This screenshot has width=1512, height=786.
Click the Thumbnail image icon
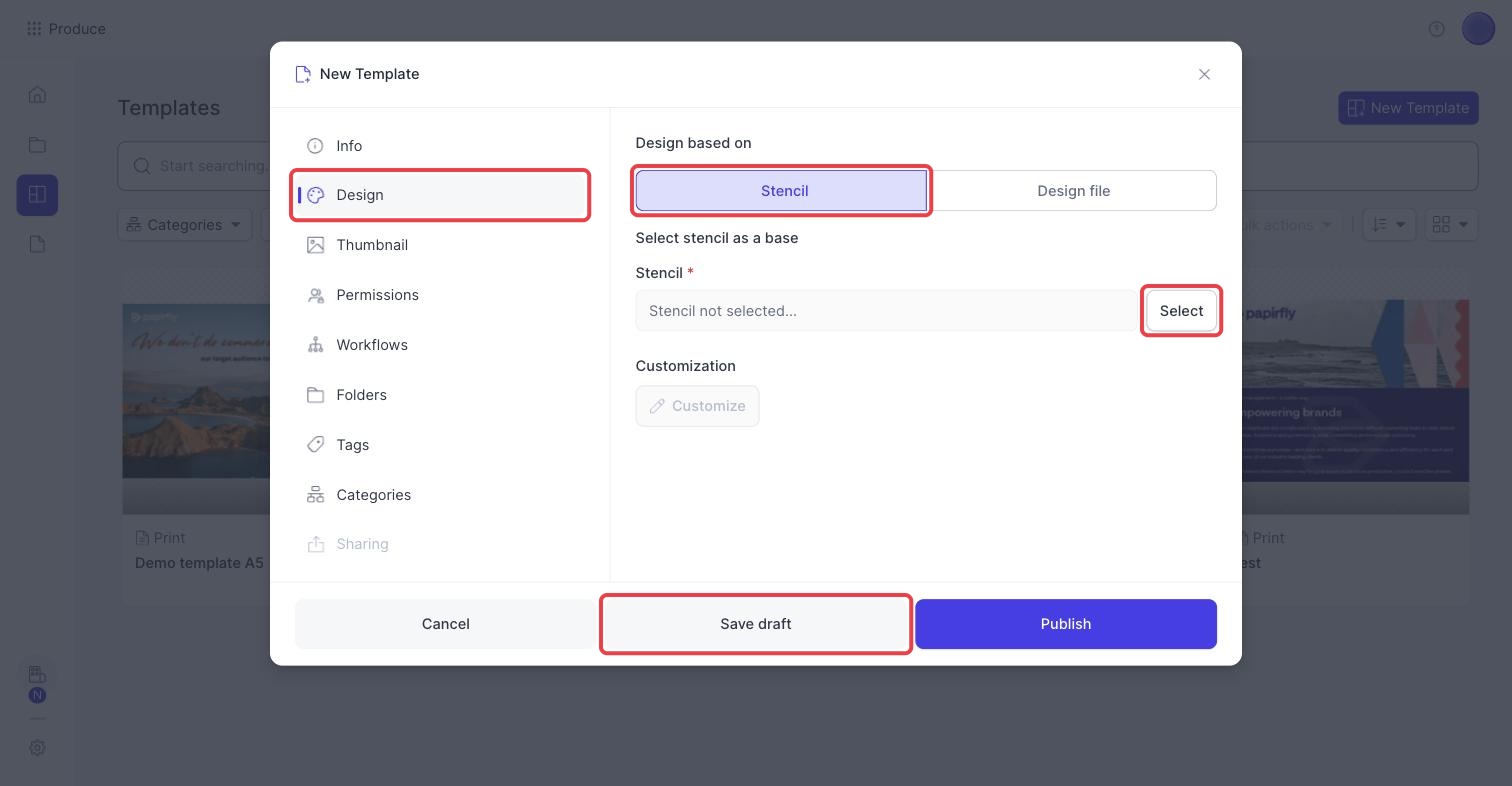click(x=315, y=245)
